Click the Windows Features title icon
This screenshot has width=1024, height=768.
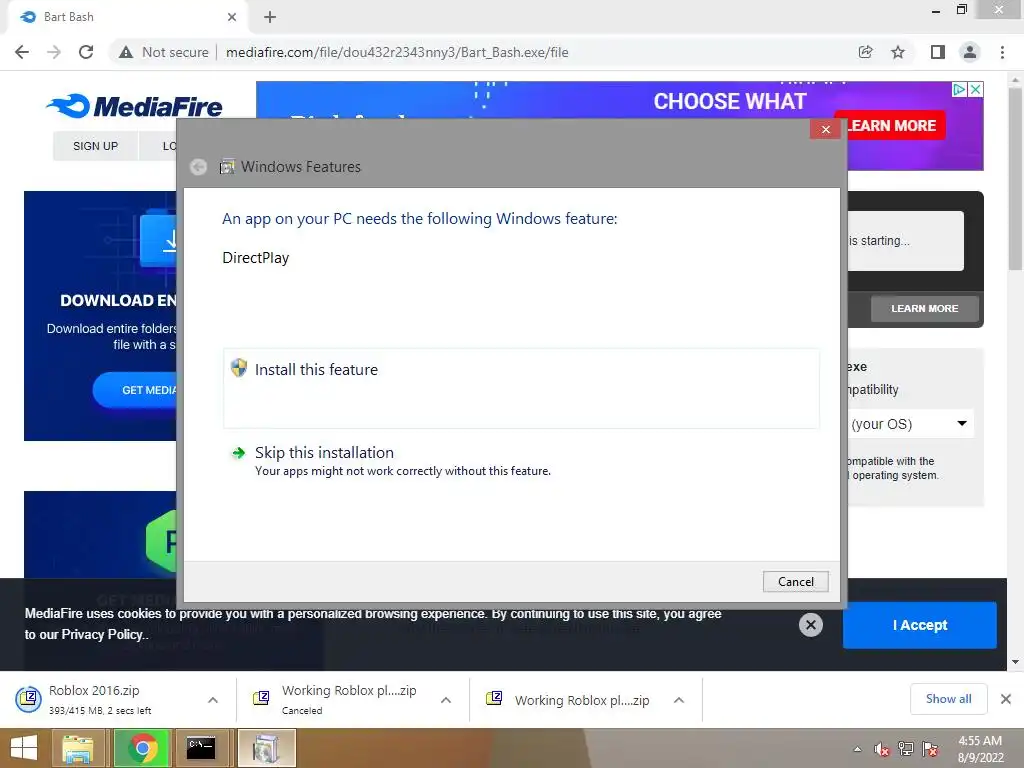coord(227,167)
